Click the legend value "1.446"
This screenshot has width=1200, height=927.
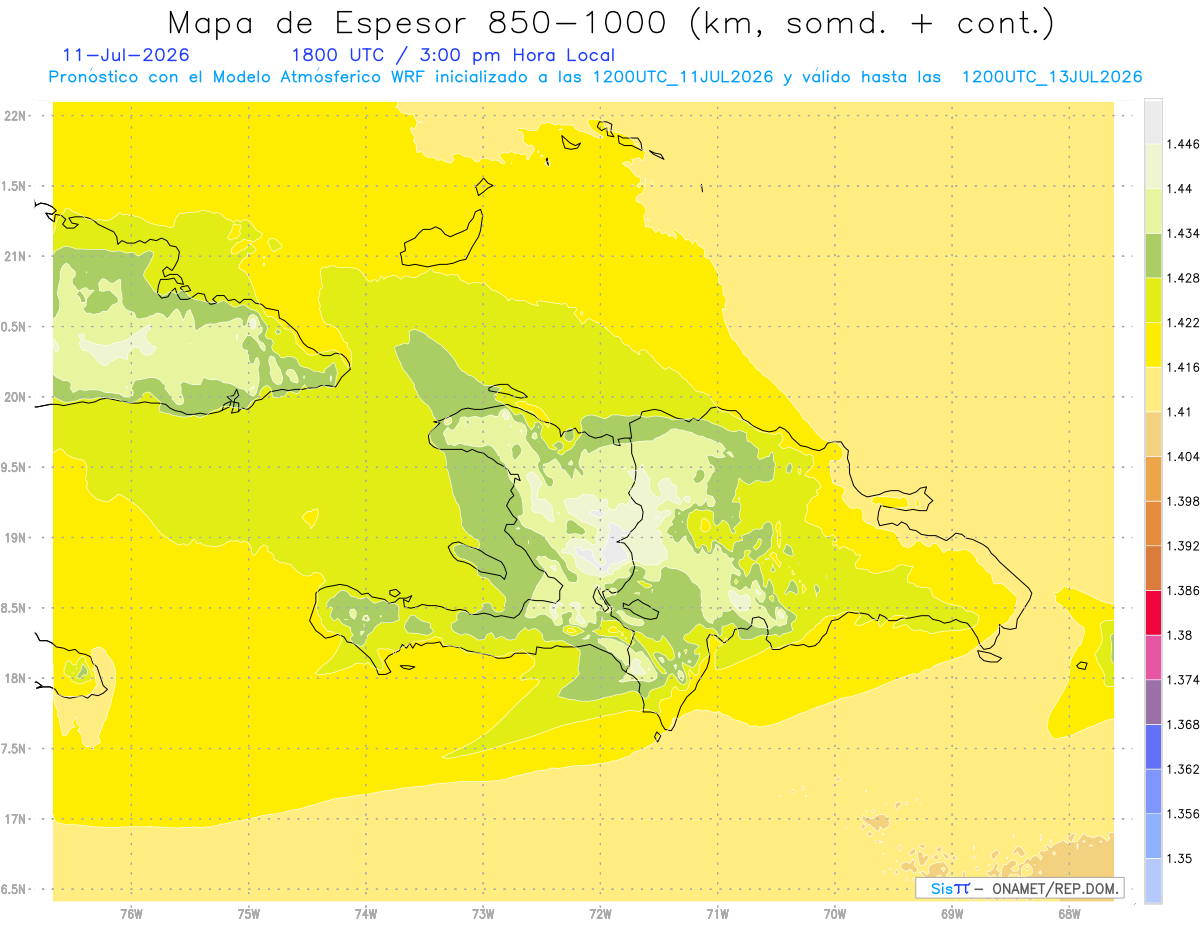[1183, 144]
